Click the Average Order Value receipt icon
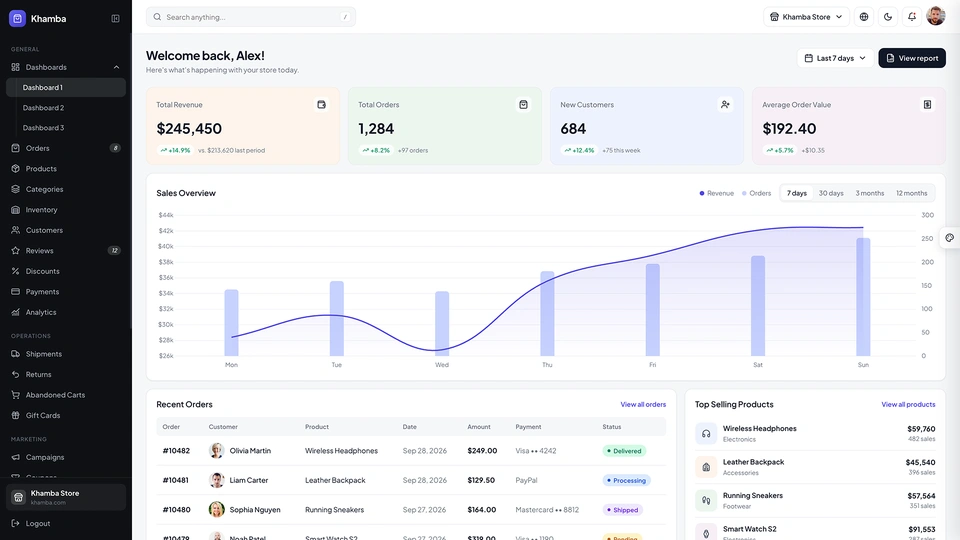 928,105
